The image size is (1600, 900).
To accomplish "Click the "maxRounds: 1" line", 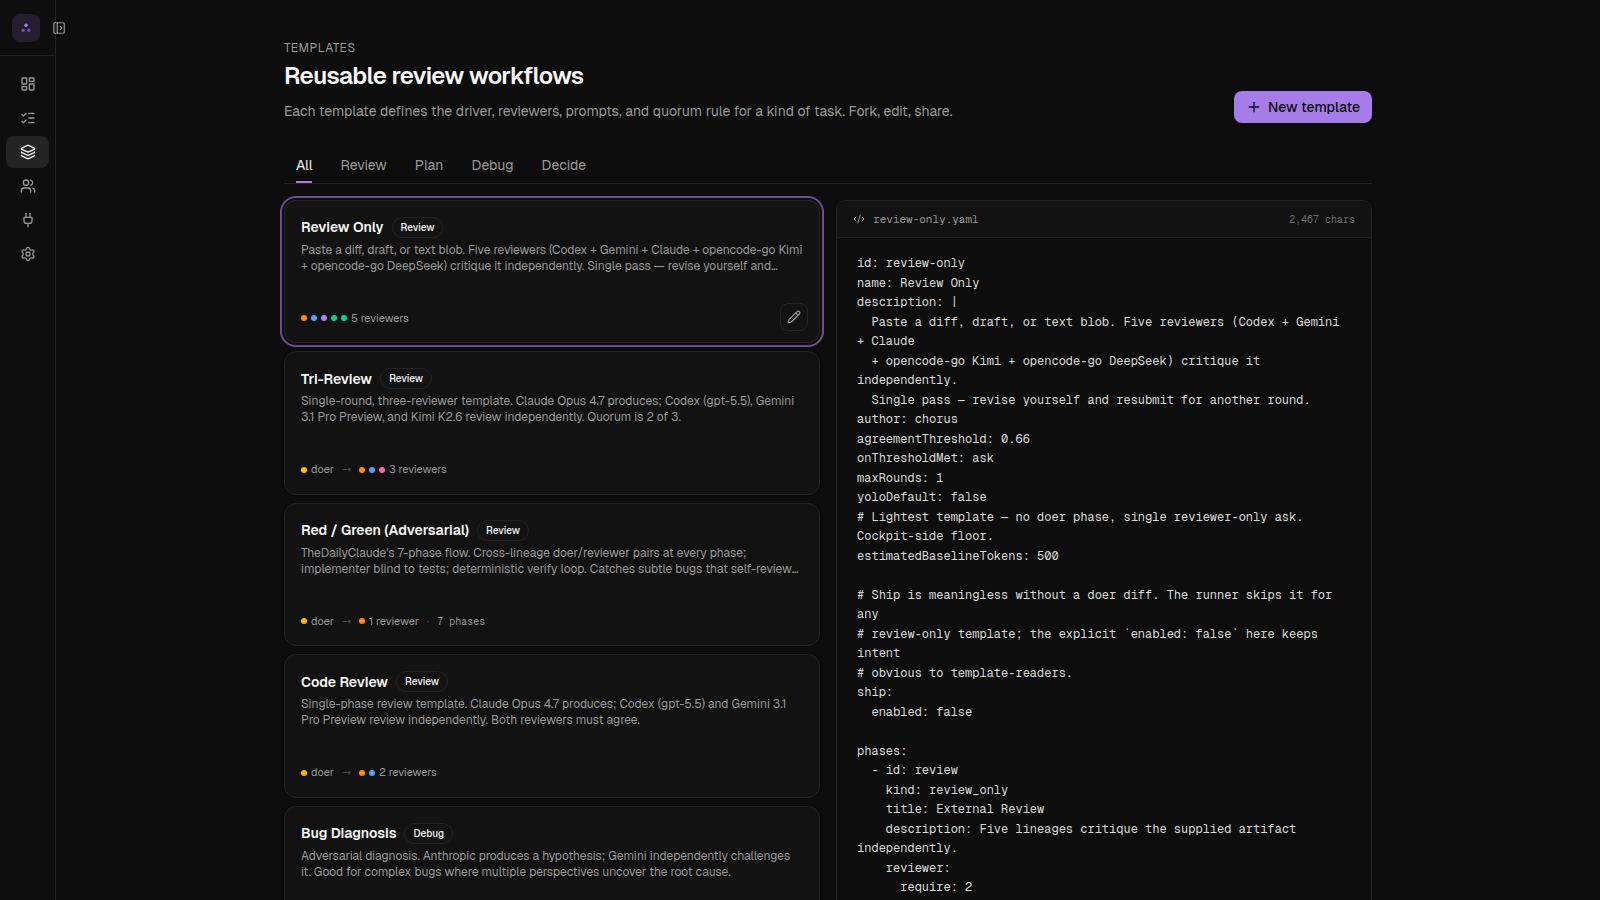I will tap(900, 478).
